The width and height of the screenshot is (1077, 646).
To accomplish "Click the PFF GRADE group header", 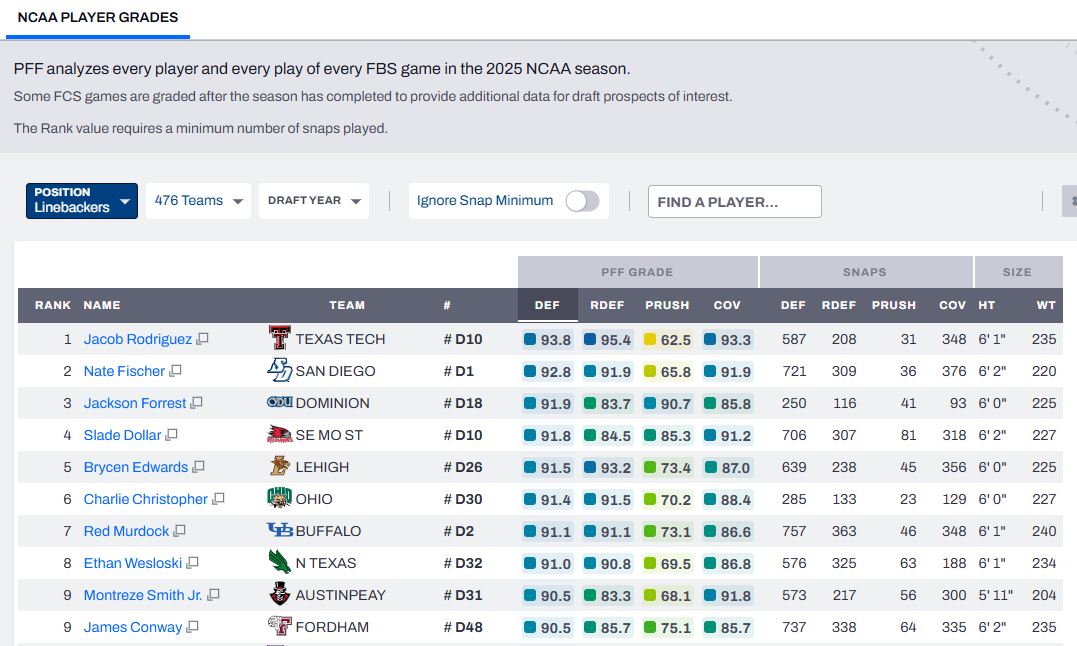I will [637, 272].
